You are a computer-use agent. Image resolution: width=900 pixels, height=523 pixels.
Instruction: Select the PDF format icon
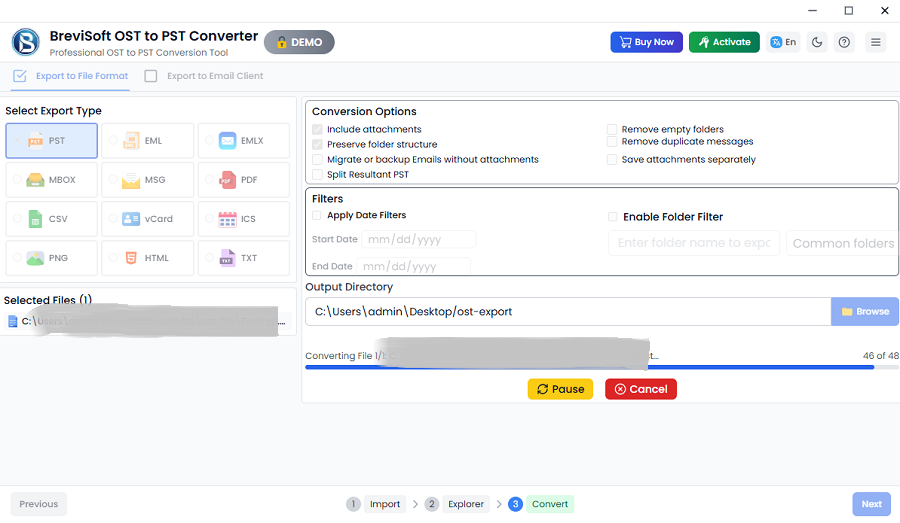tap(227, 180)
